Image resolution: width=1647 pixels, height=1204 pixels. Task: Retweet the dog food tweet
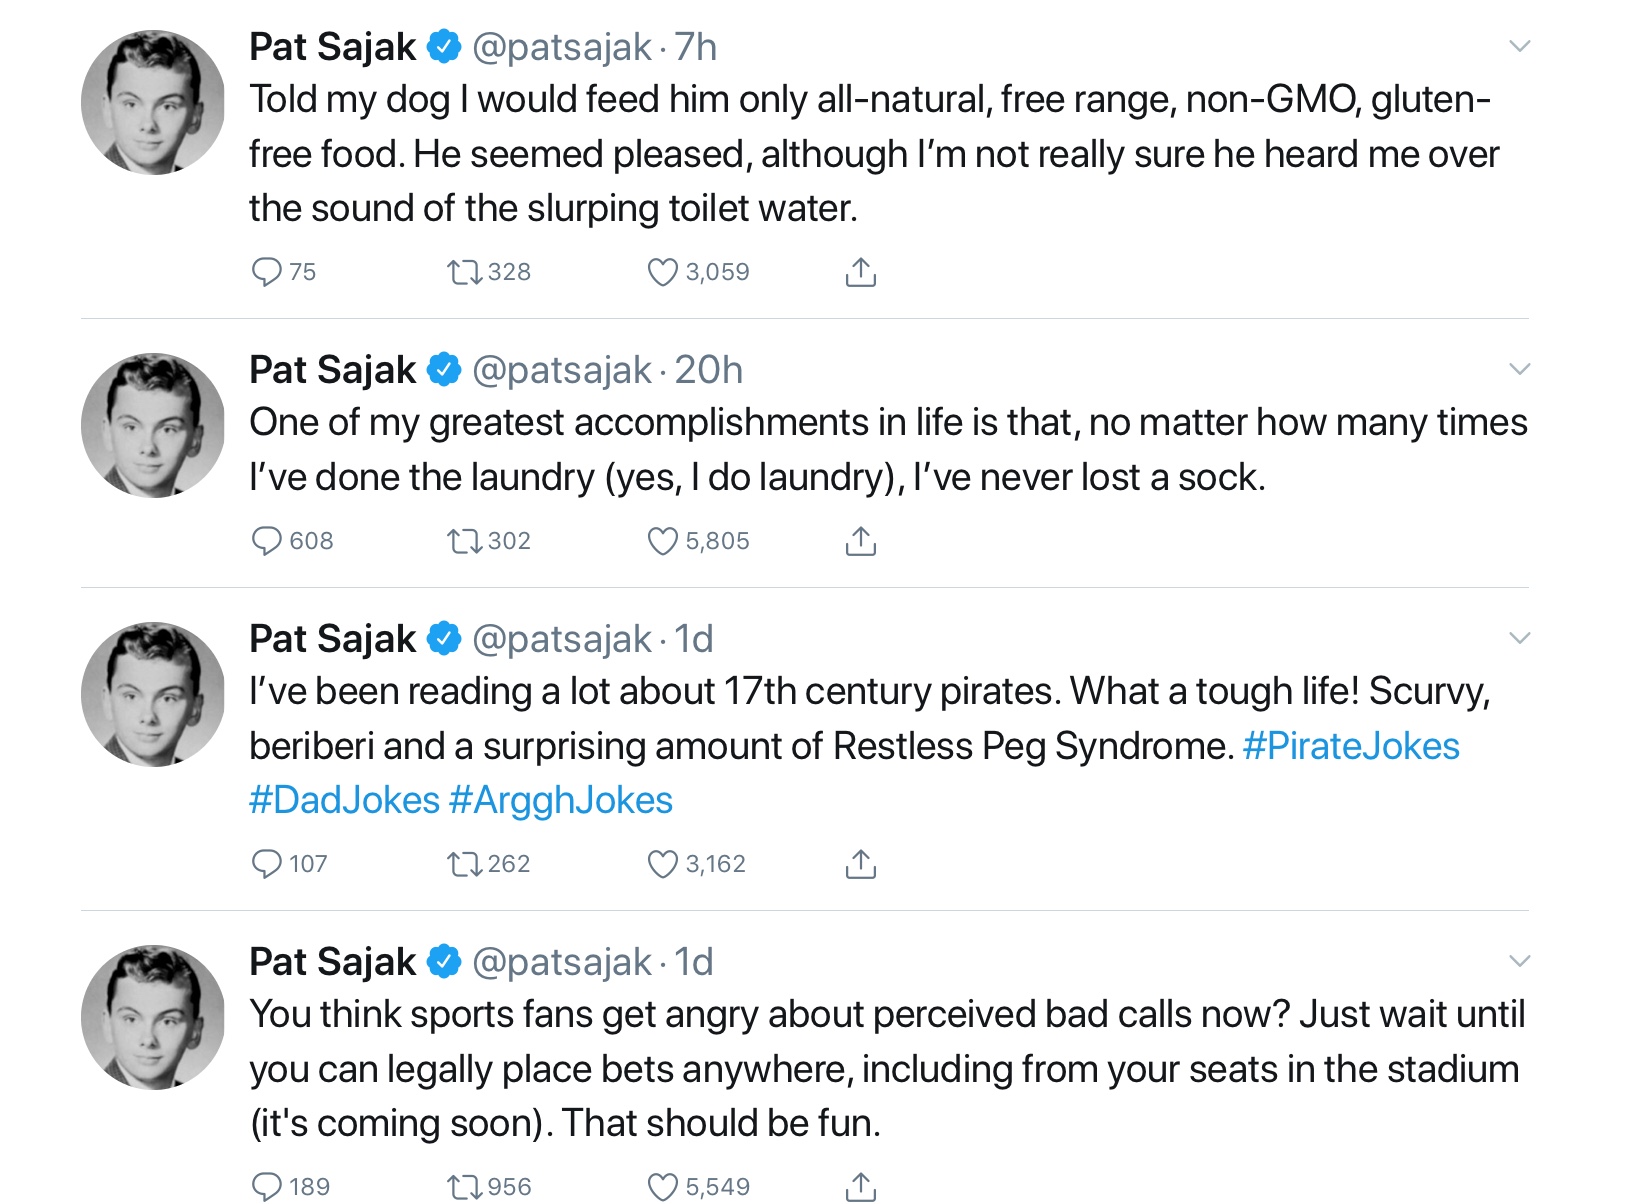click(x=464, y=272)
